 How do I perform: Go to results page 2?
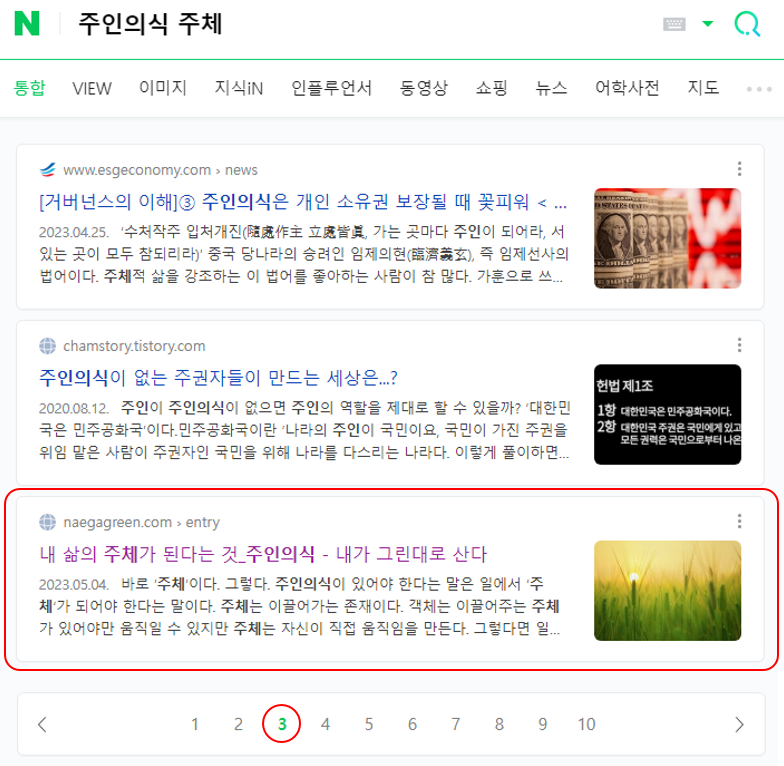click(238, 724)
